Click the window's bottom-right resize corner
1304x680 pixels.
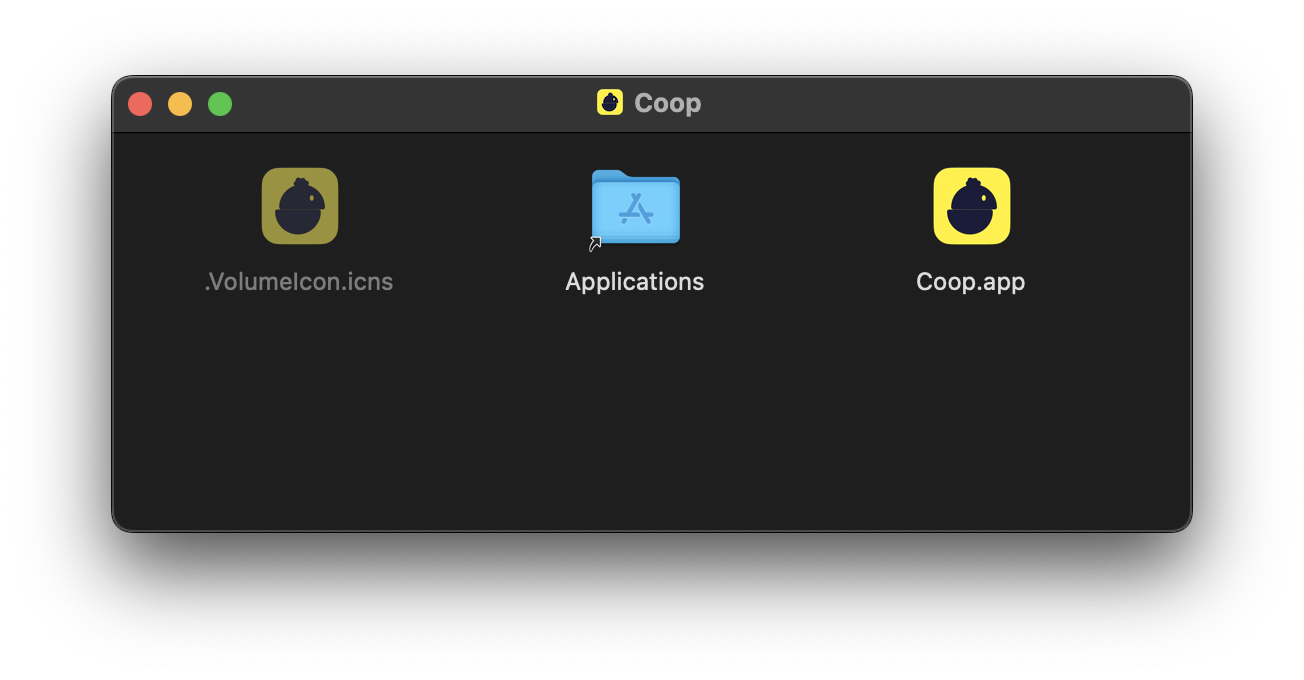[x=1187, y=527]
